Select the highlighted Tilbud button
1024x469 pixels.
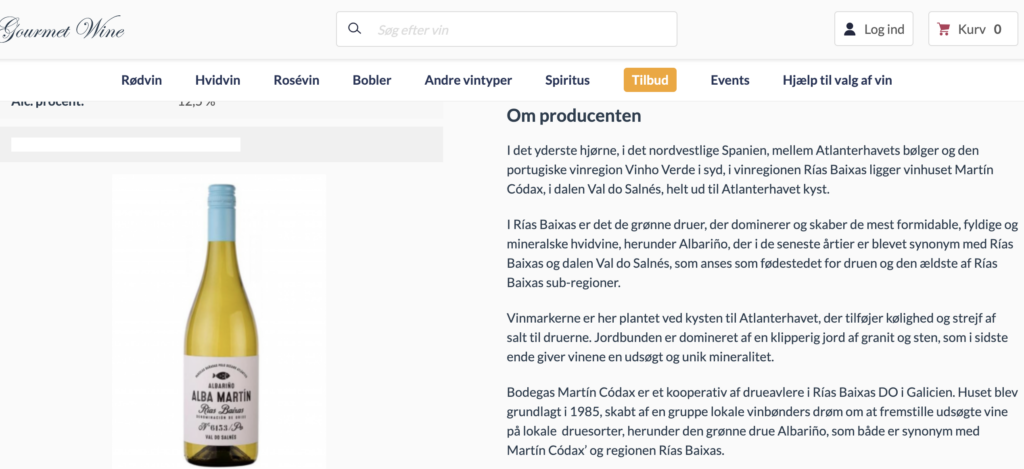(x=650, y=80)
